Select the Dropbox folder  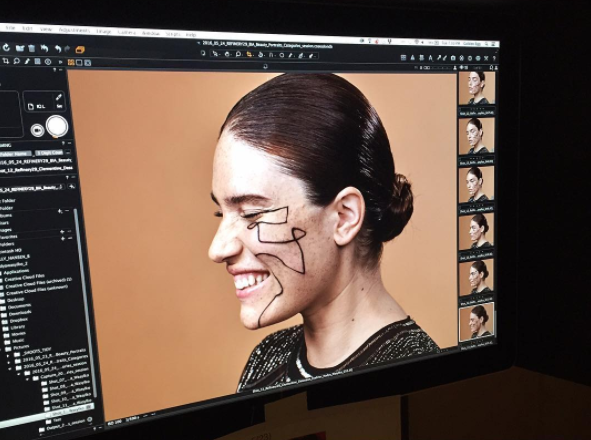[x=16, y=320]
